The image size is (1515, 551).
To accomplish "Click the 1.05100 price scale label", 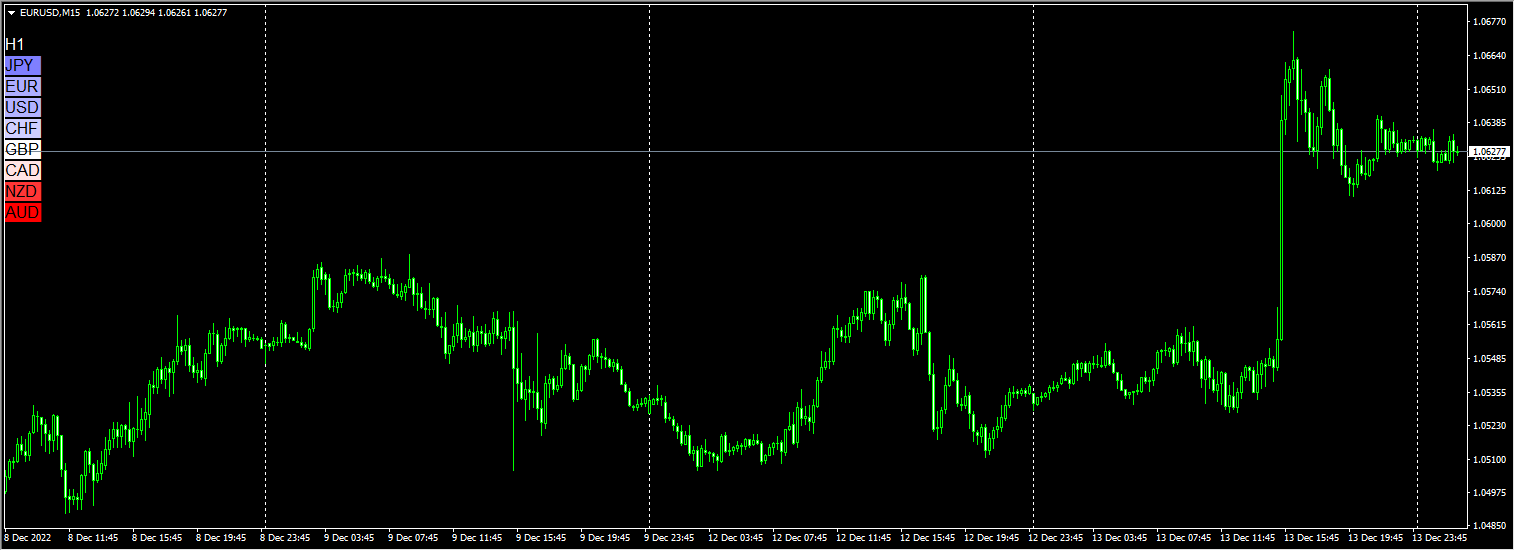I will click(1490, 460).
